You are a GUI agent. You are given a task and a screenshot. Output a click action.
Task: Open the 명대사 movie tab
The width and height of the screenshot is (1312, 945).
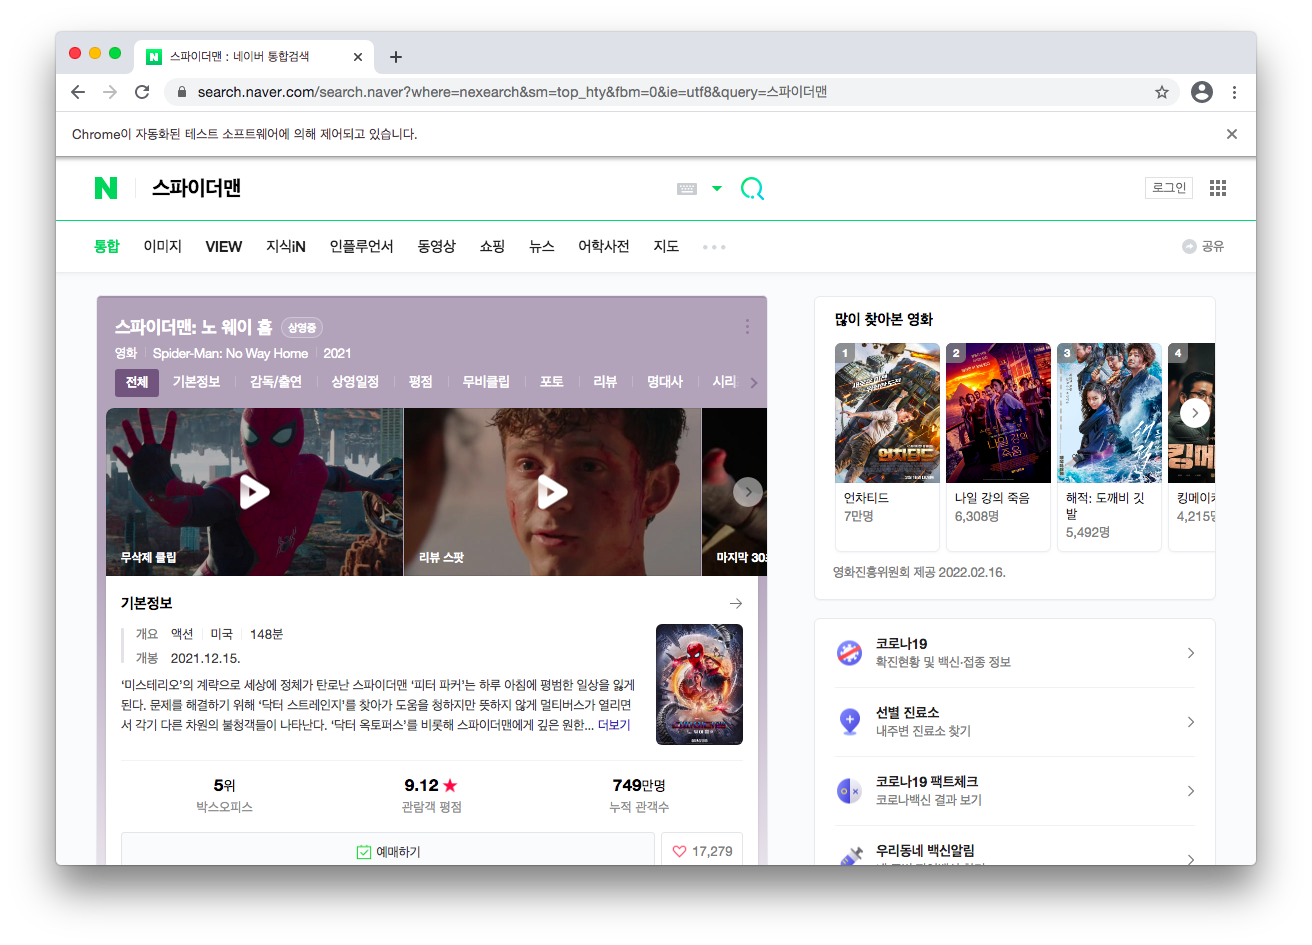[665, 382]
